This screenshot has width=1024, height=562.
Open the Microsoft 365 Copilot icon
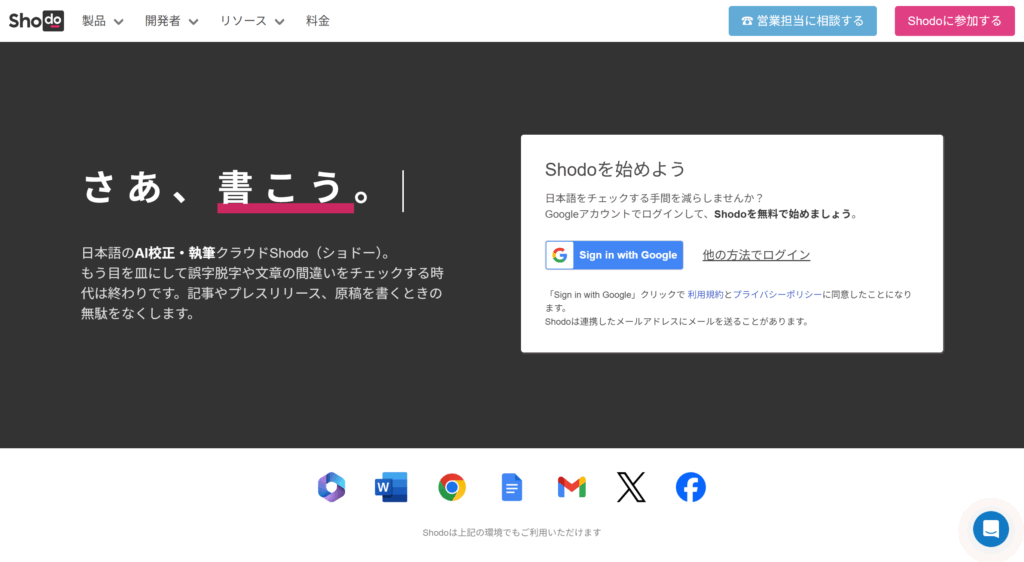(x=332, y=487)
